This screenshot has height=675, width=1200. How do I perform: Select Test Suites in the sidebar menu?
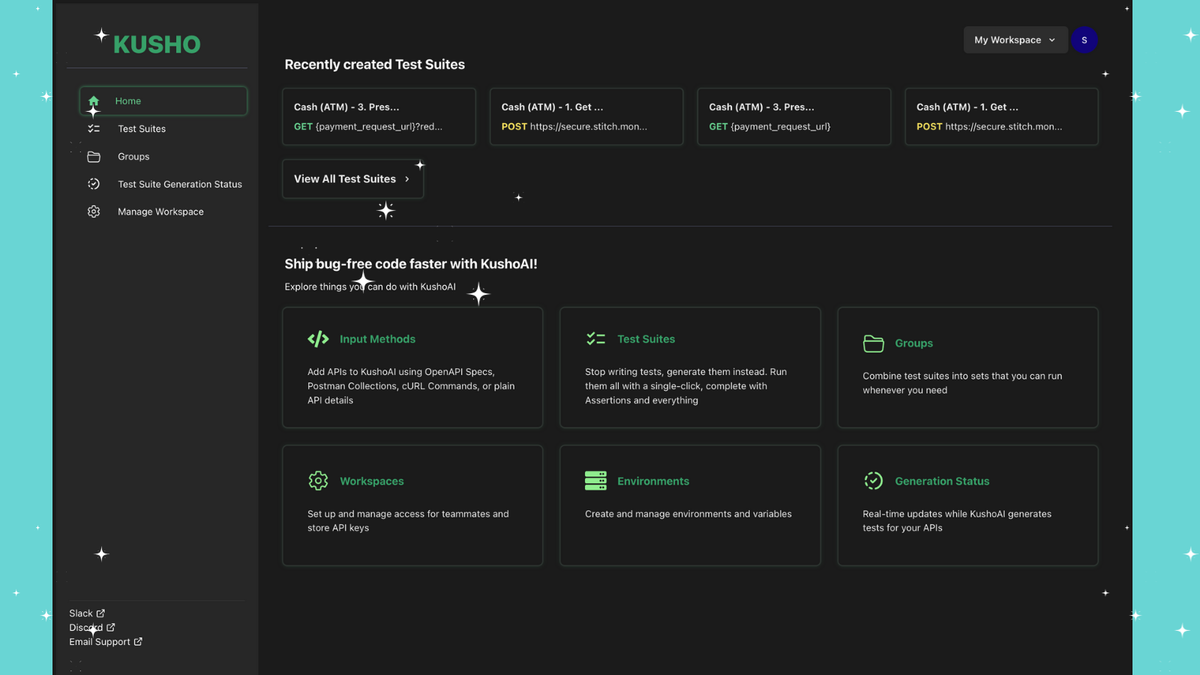[x=142, y=129]
